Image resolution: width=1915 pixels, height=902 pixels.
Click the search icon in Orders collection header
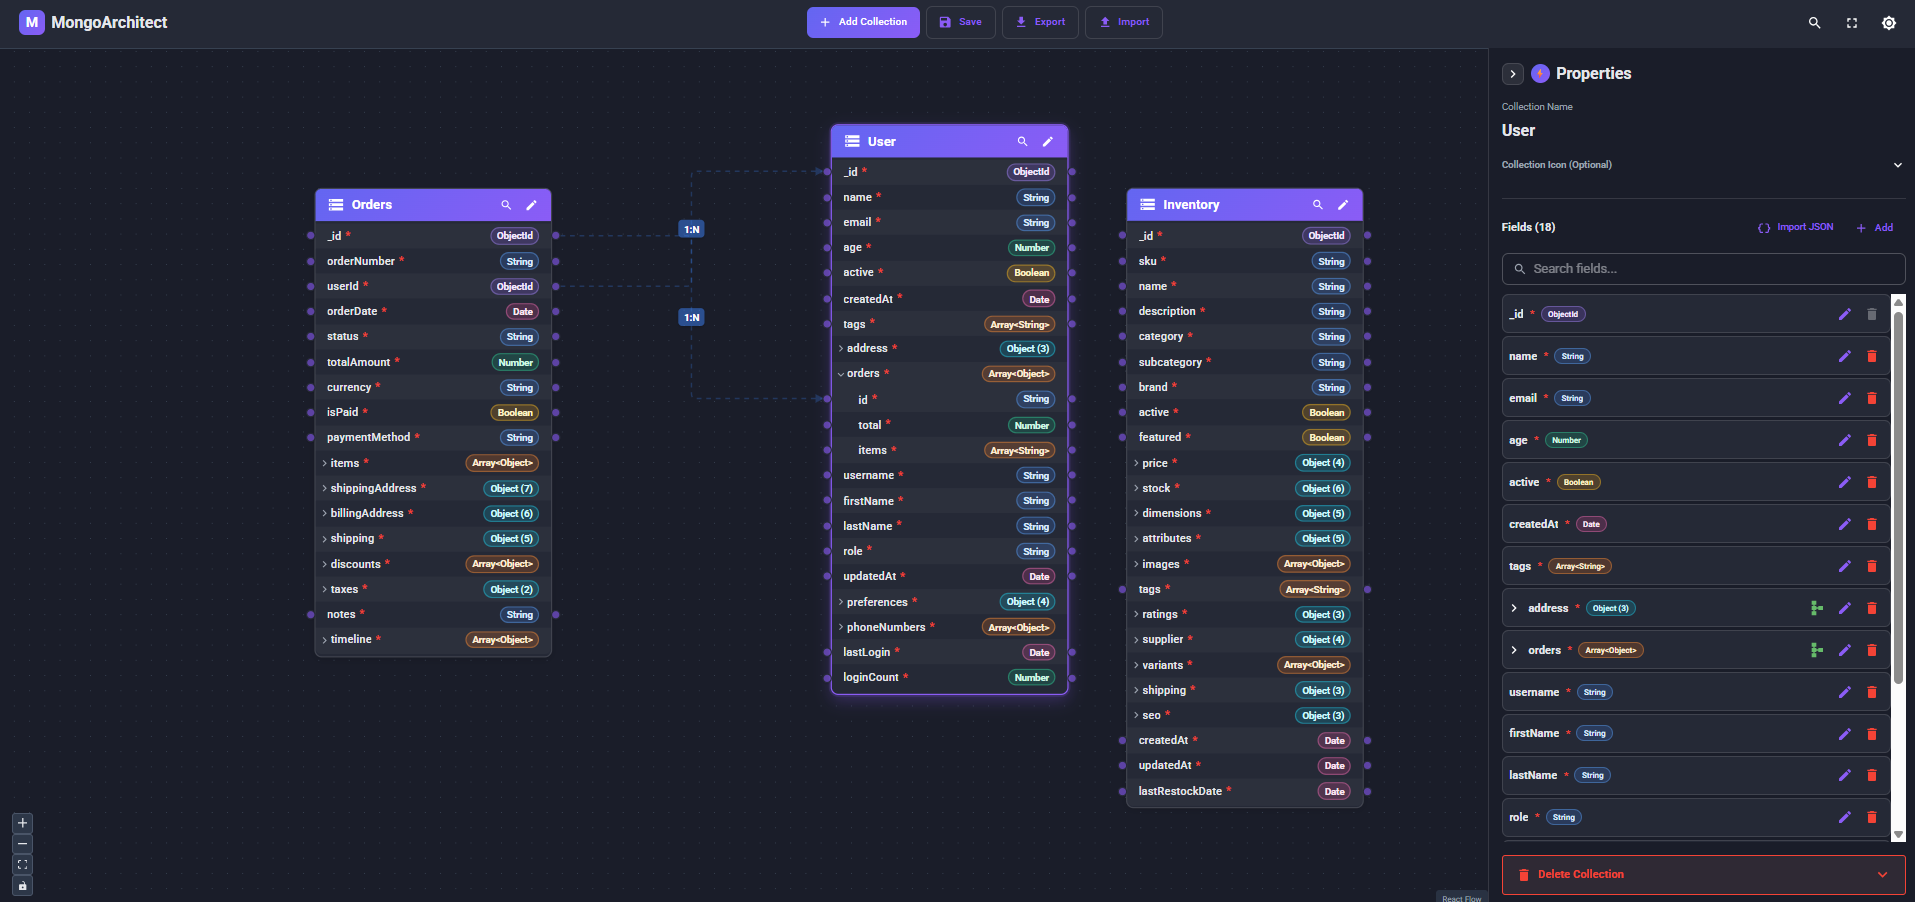506,205
